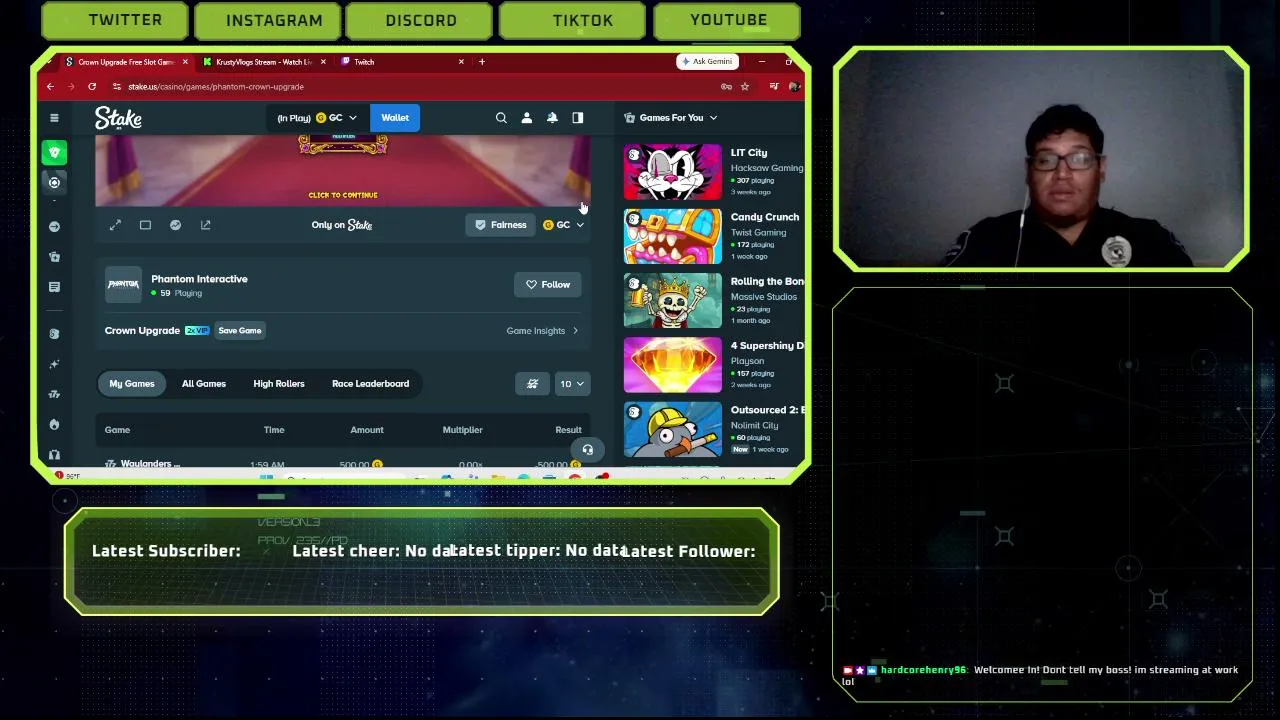The width and height of the screenshot is (1280, 720).
Task: Switch to the Twitch browser tab
Action: tap(402, 62)
